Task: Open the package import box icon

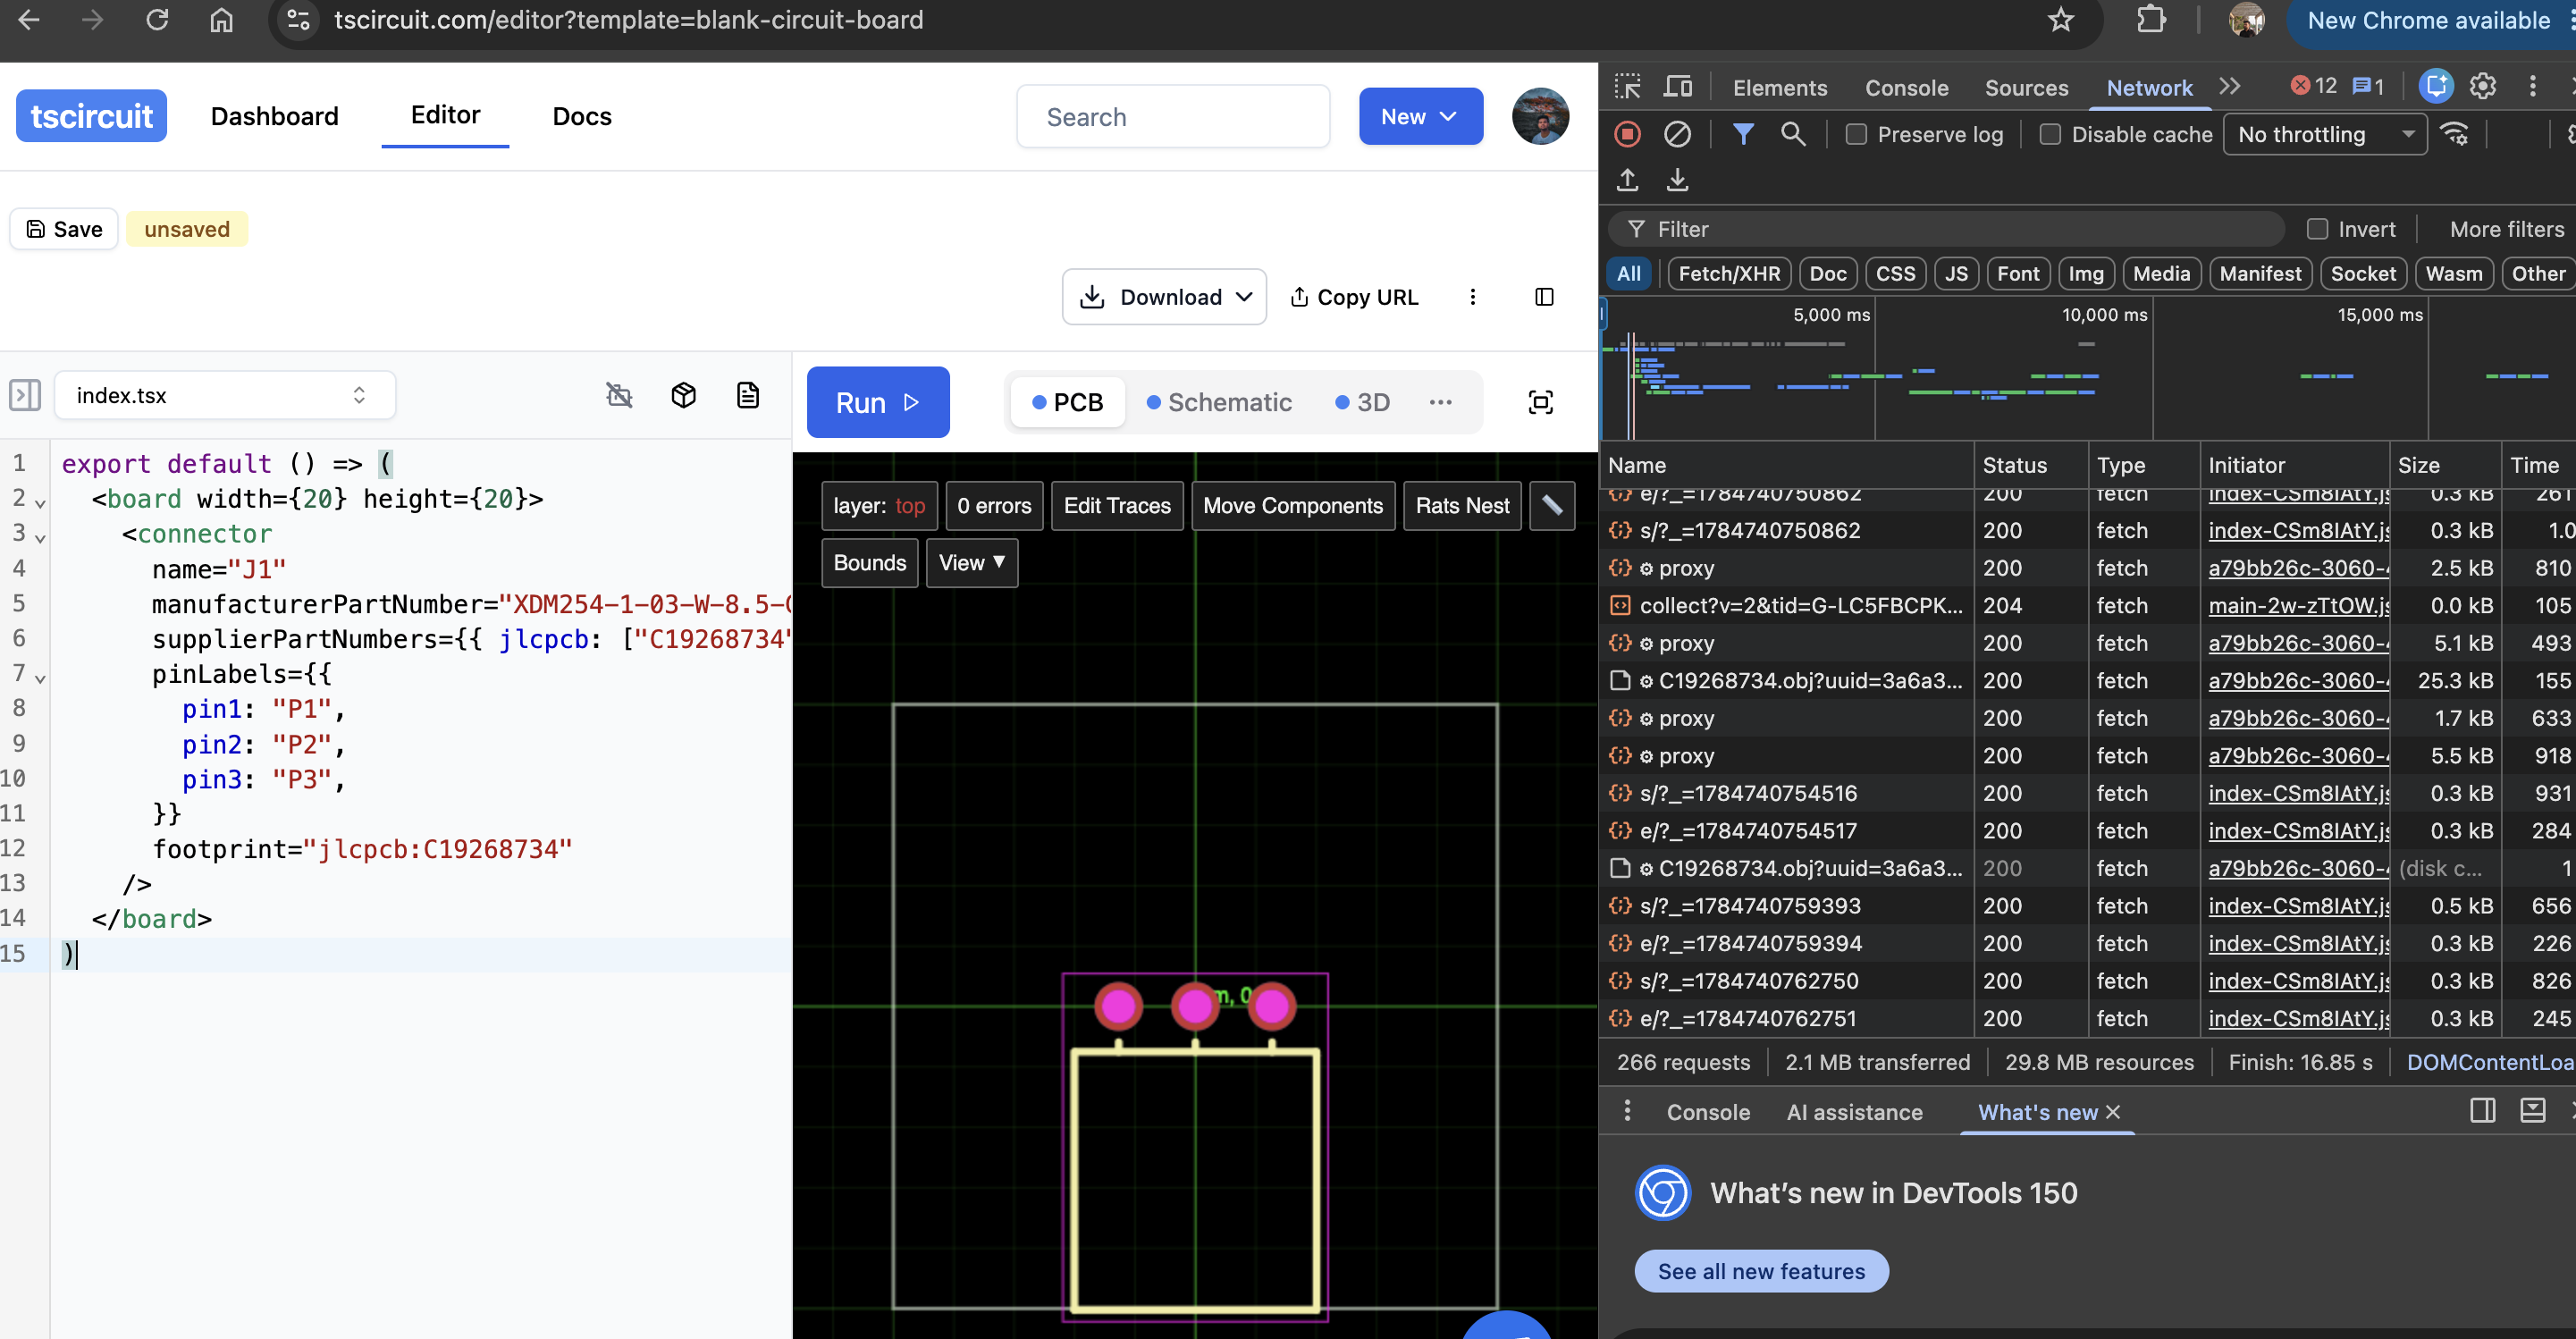Action: [683, 395]
